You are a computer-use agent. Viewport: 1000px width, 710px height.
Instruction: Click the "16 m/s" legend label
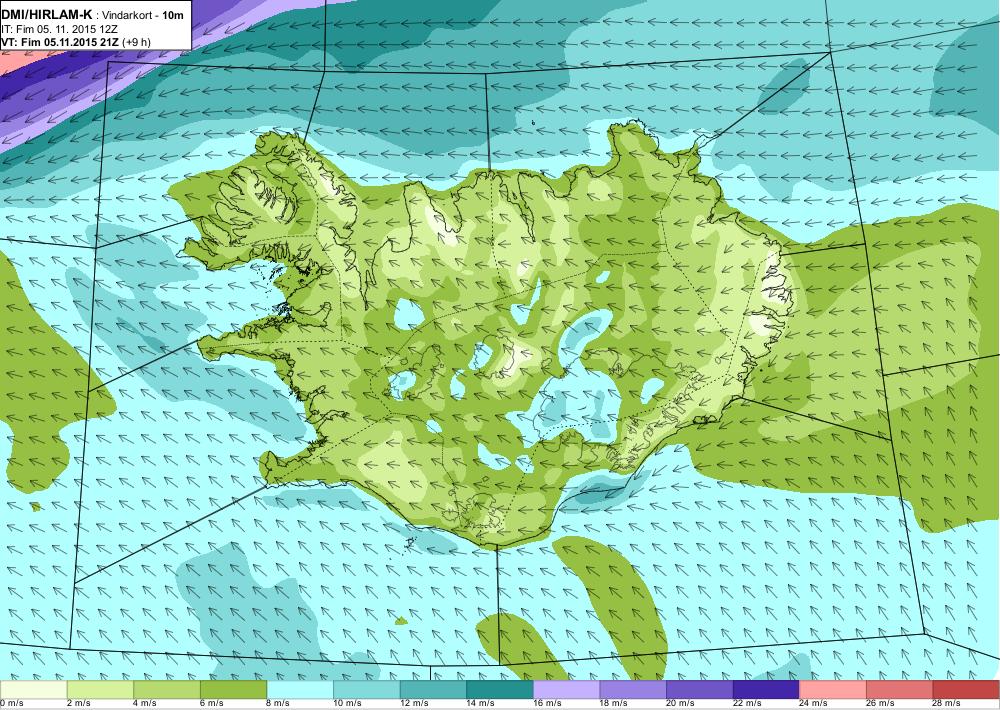pyautogui.click(x=547, y=704)
